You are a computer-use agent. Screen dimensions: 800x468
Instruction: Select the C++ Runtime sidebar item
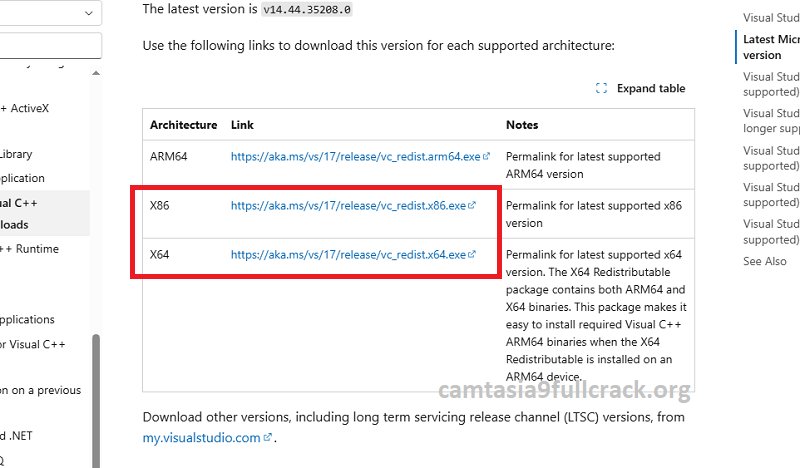coord(30,249)
